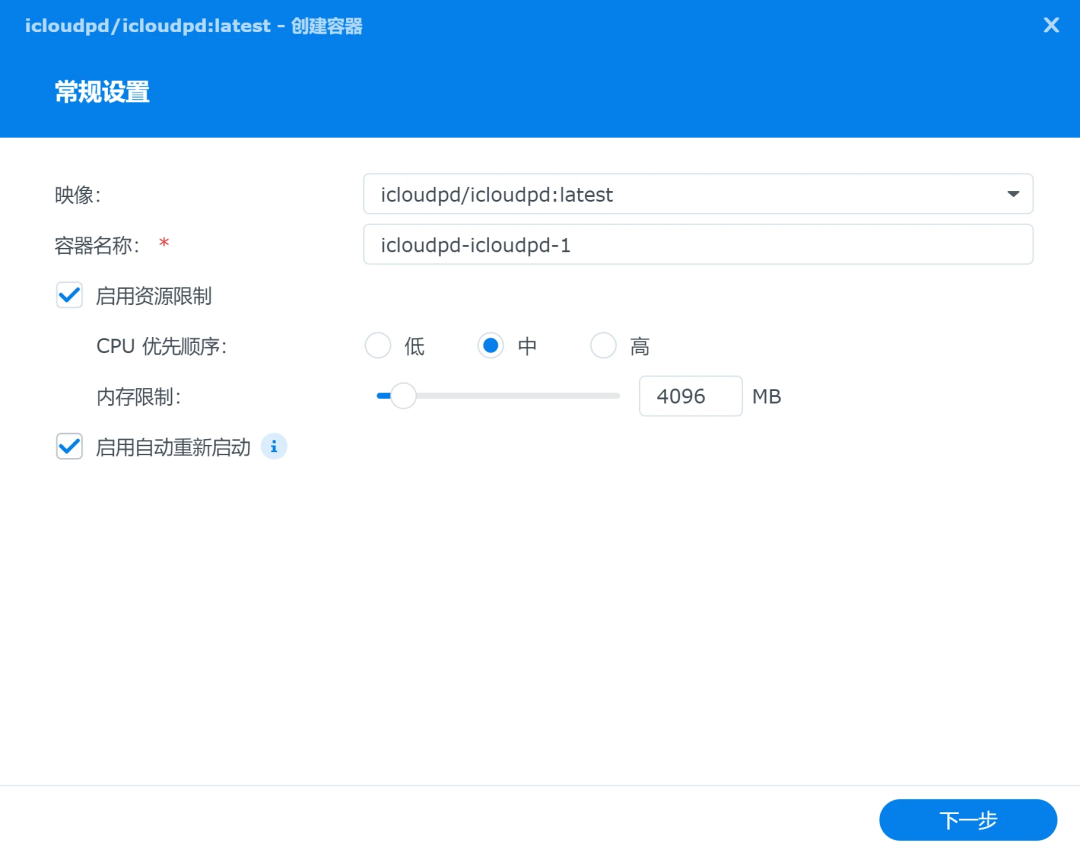Click the 下一步 button
Screen dimensions: 1080x852
coord(968,820)
